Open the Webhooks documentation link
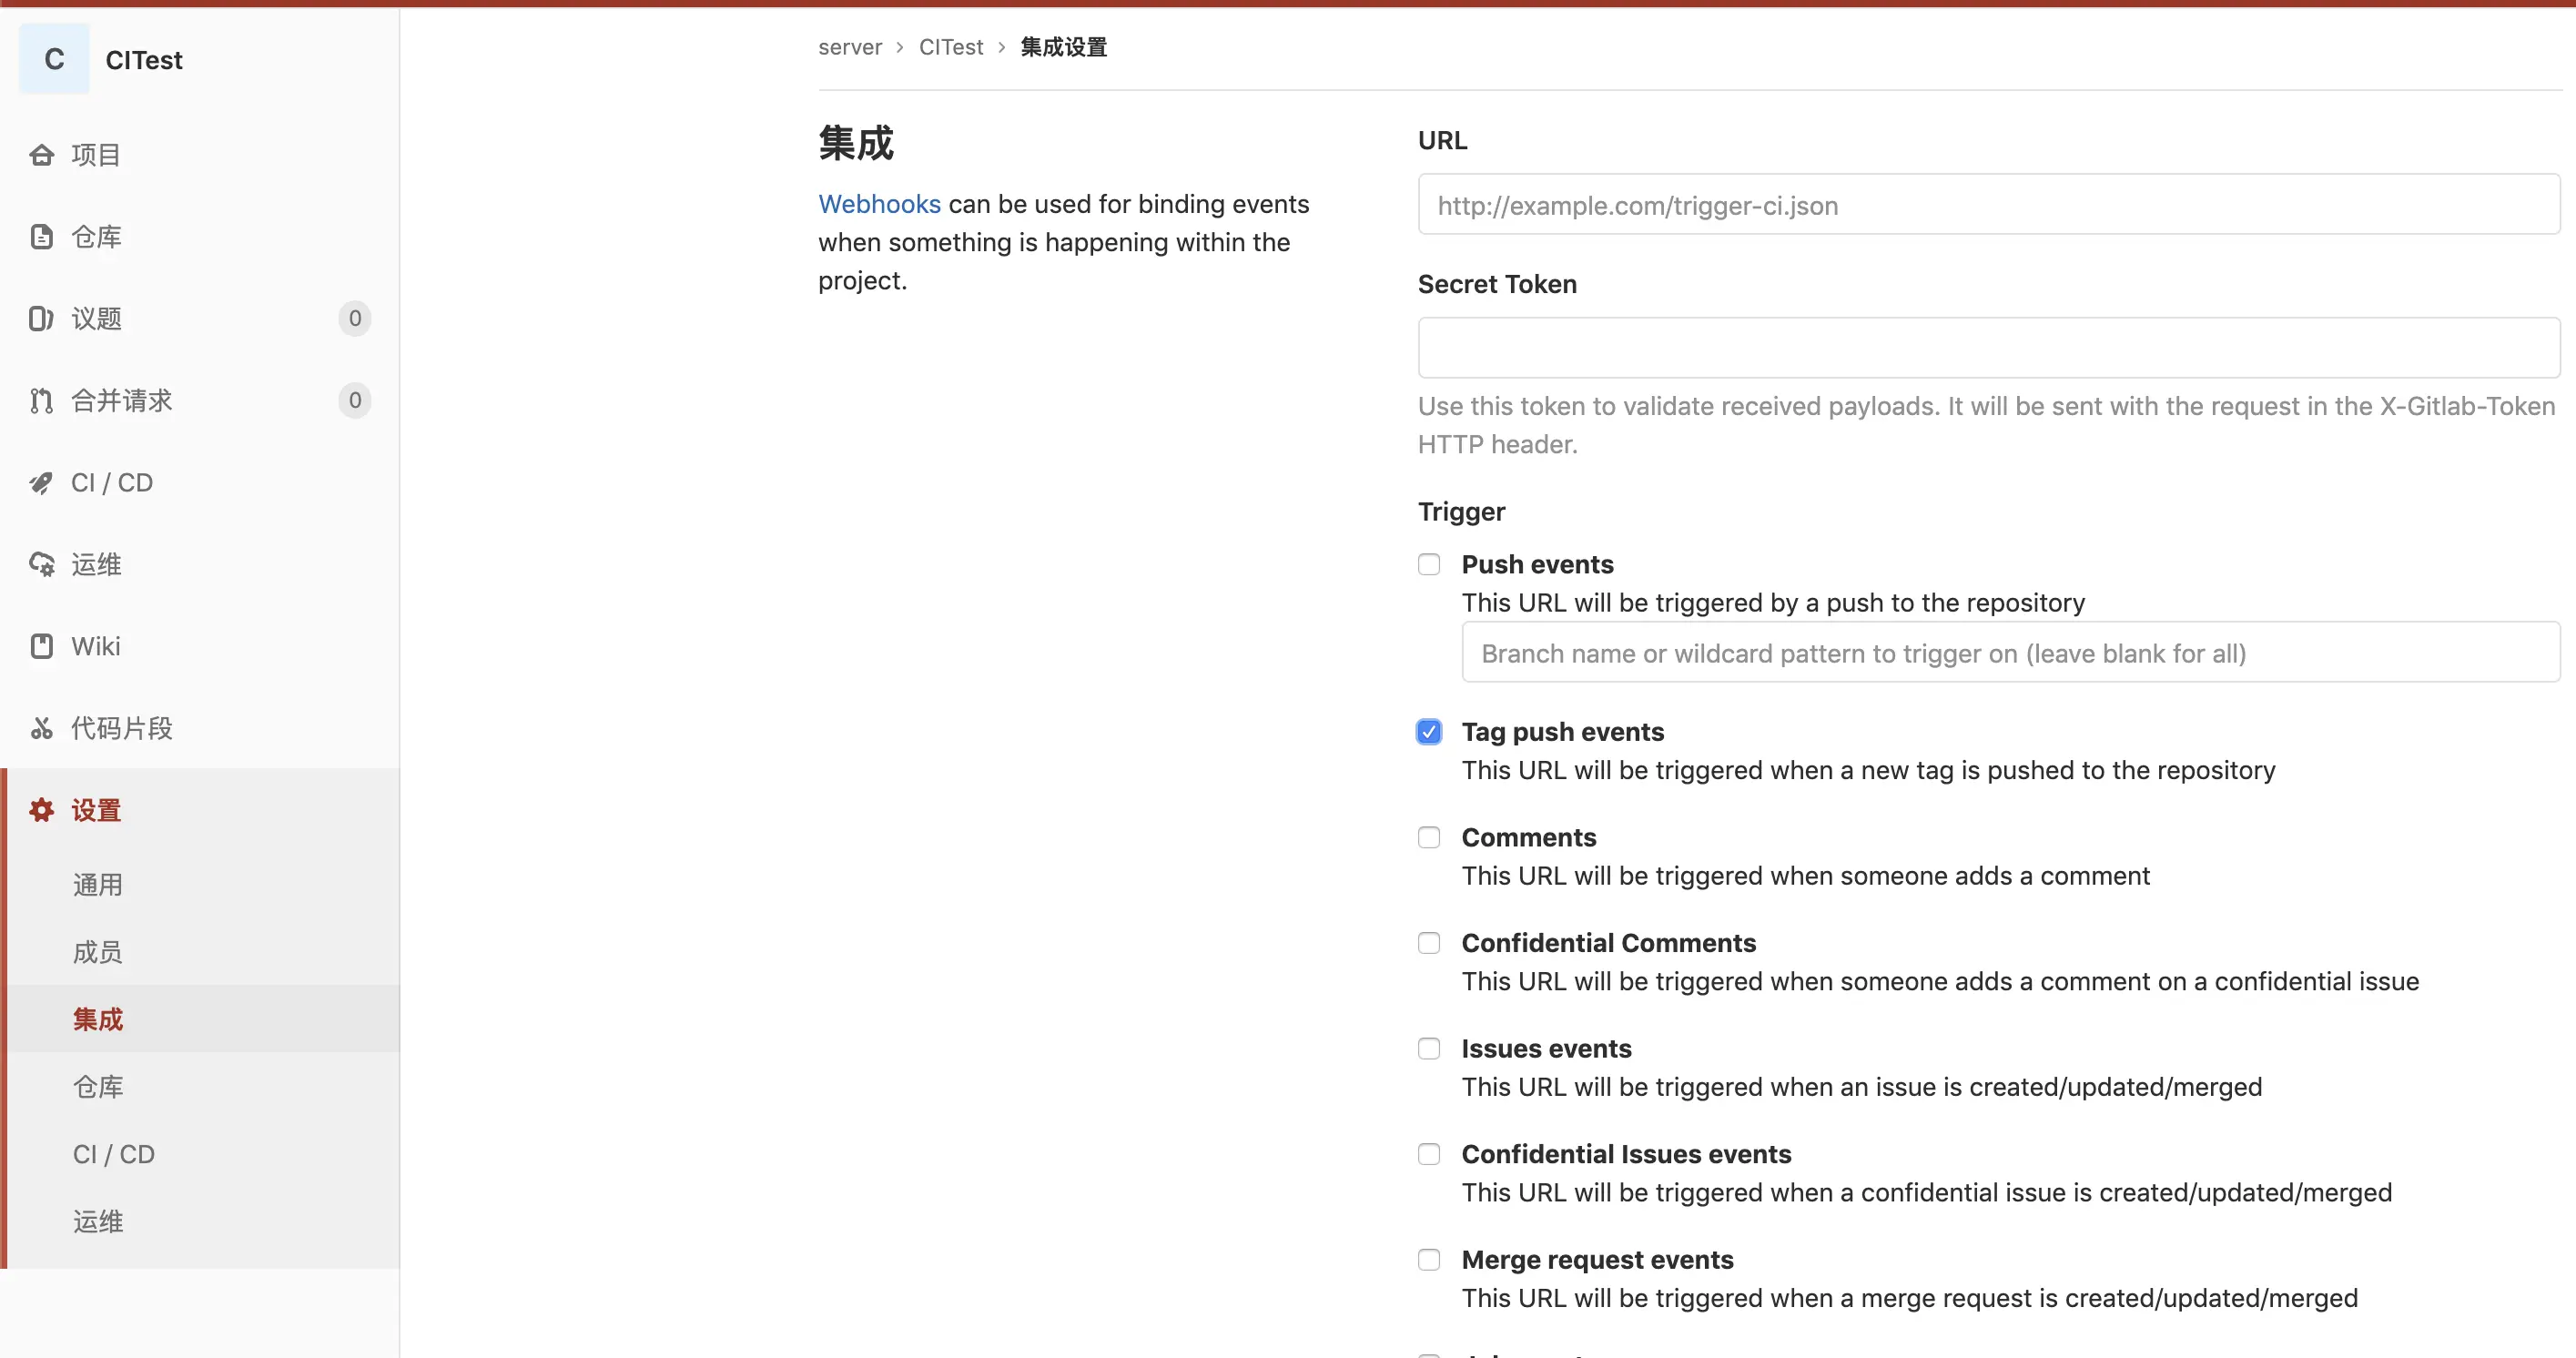The image size is (2576, 1358). [x=879, y=204]
